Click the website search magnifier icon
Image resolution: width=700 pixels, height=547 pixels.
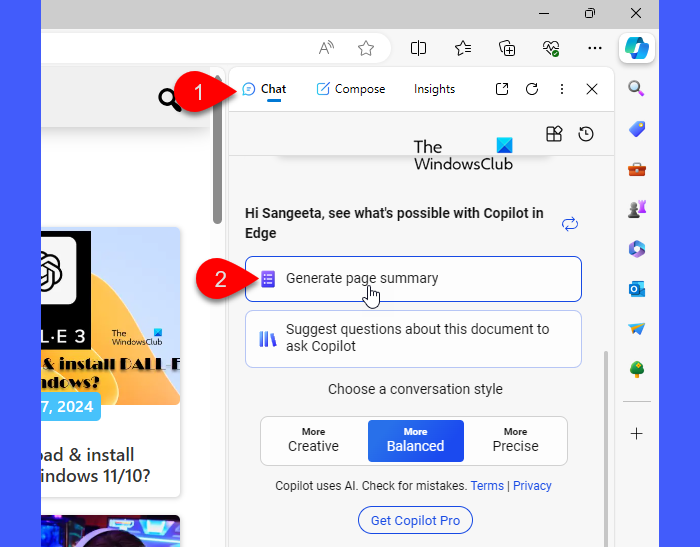click(x=169, y=100)
